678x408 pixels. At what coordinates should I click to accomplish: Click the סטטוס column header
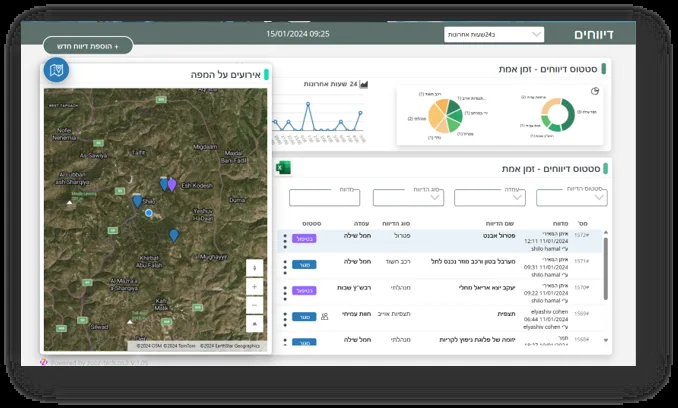coord(311,223)
